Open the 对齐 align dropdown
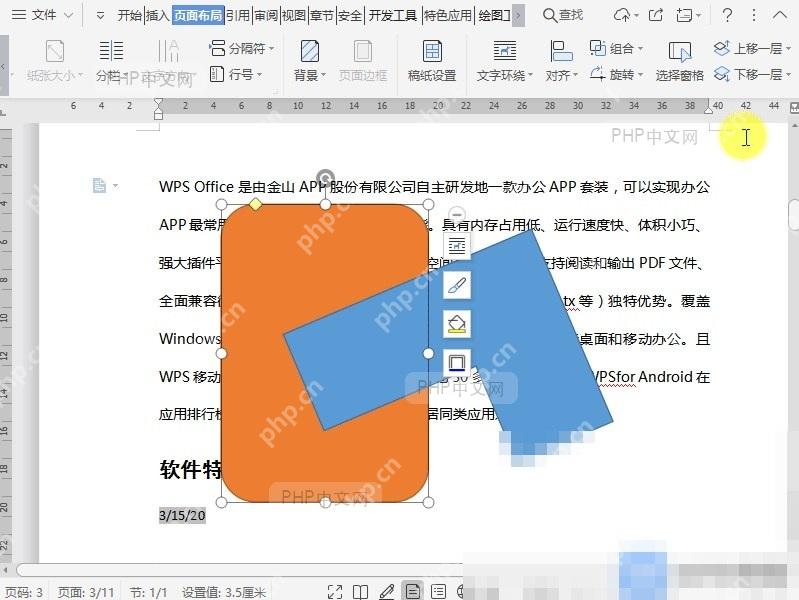The image size is (799, 600). [x=562, y=61]
